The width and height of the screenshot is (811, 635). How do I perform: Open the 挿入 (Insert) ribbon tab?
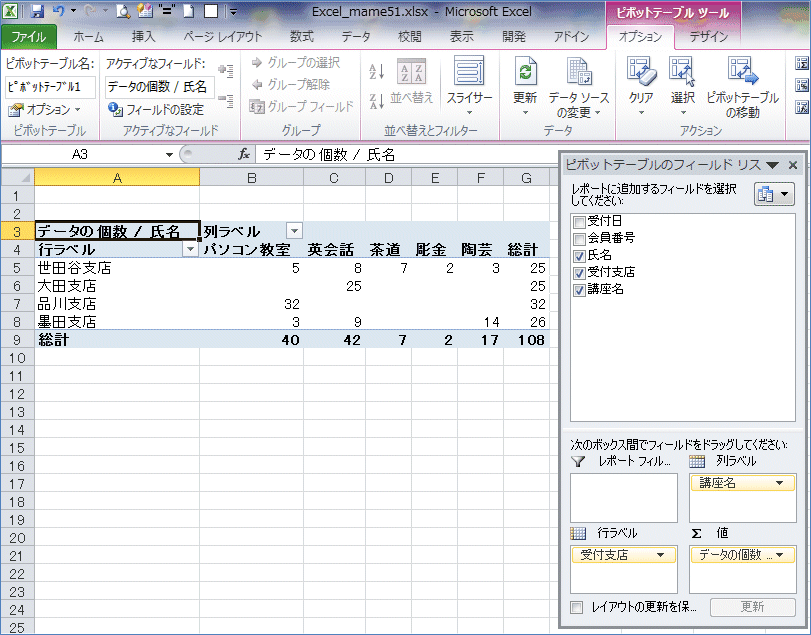tap(143, 37)
